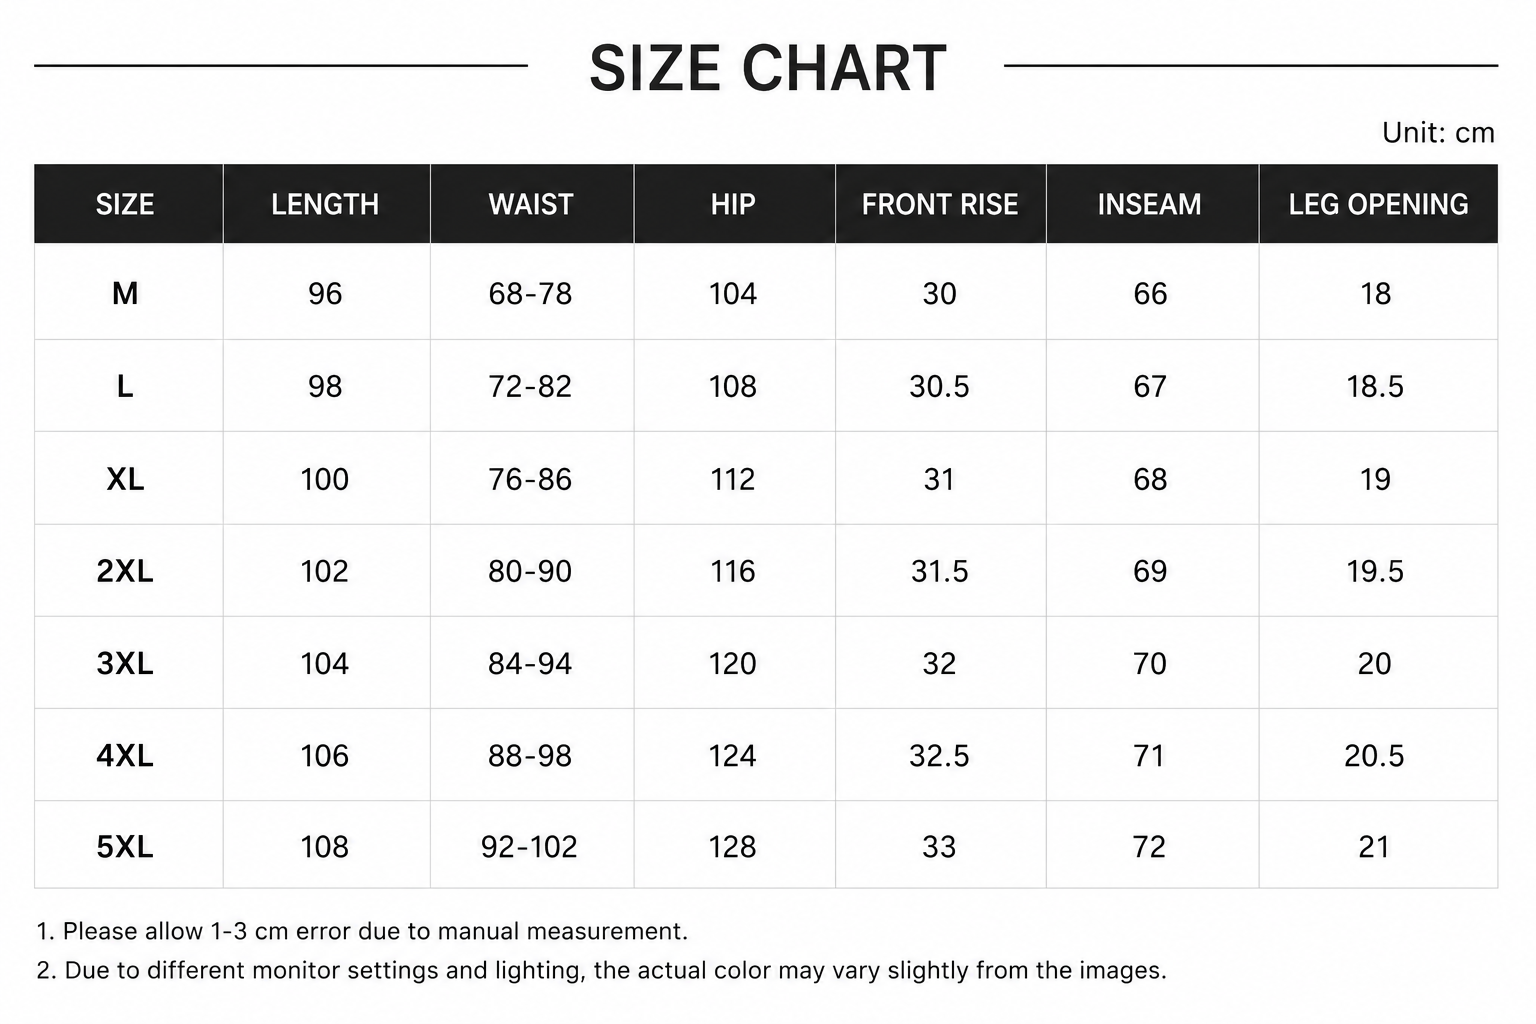Click the 92-102 waist value

[x=529, y=847]
